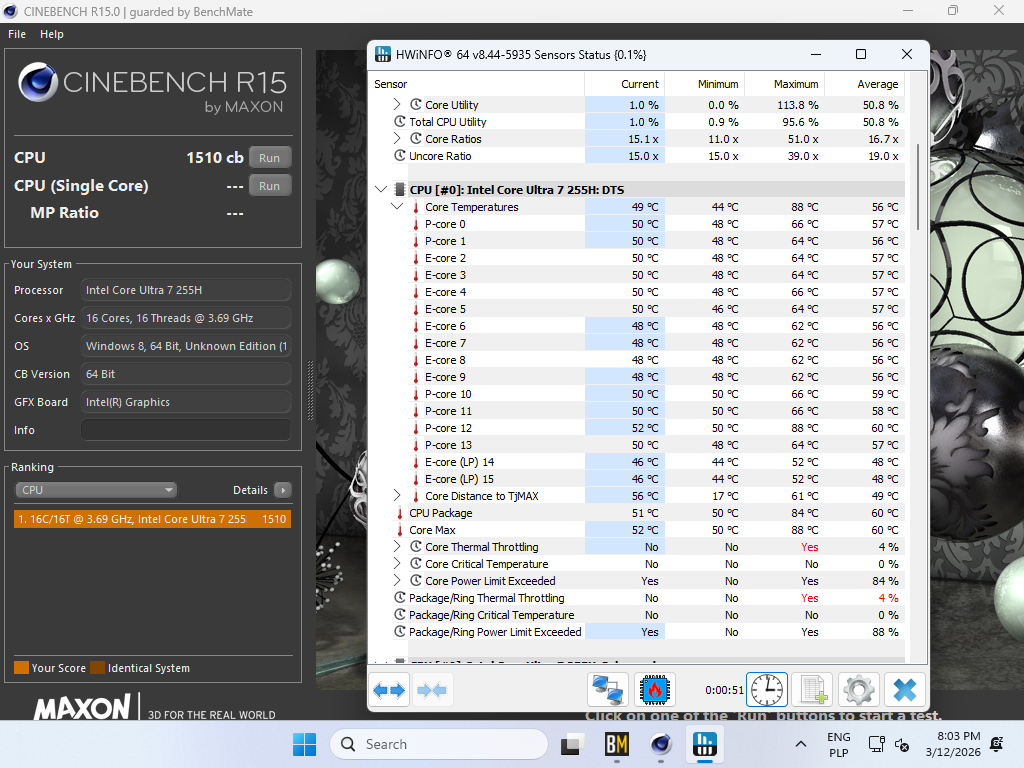Click the CPU flame stress icon in HWiNFO

(655, 690)
